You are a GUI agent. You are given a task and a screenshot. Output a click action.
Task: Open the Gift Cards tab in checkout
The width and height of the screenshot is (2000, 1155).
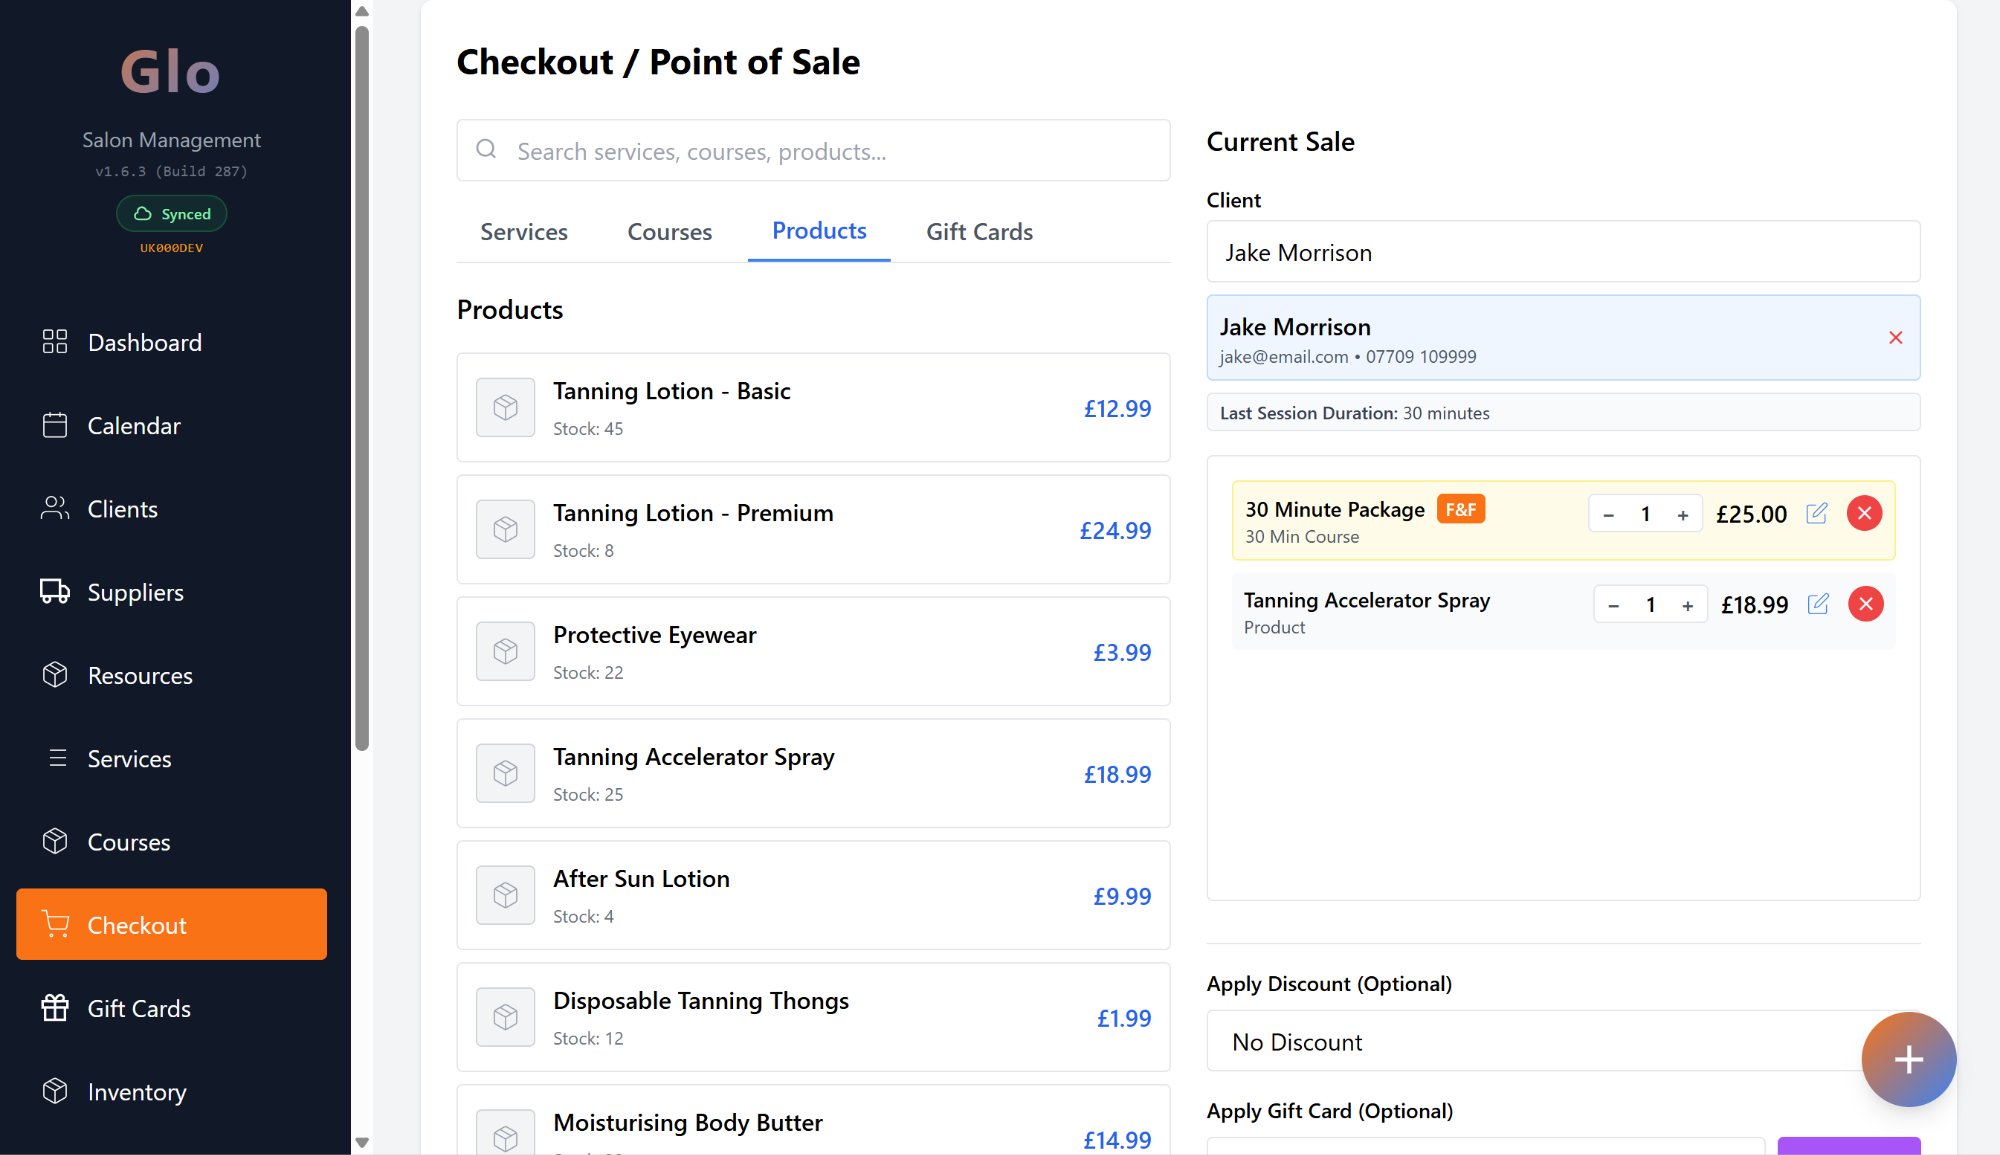tap(979, 232)
